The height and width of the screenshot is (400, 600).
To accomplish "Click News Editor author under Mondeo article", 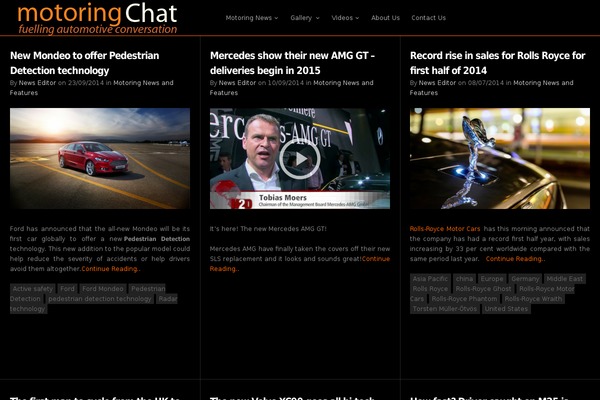I will pos(37,83).
